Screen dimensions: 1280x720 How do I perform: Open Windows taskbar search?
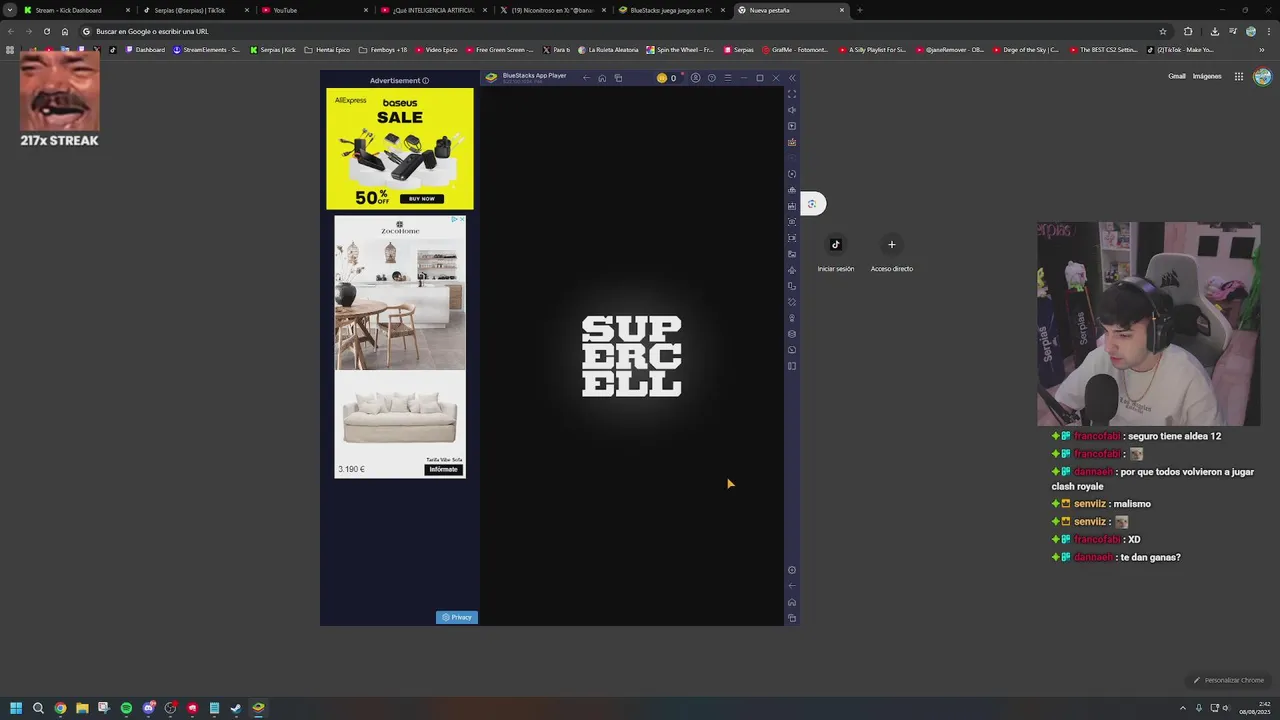[x=38, y=708]
